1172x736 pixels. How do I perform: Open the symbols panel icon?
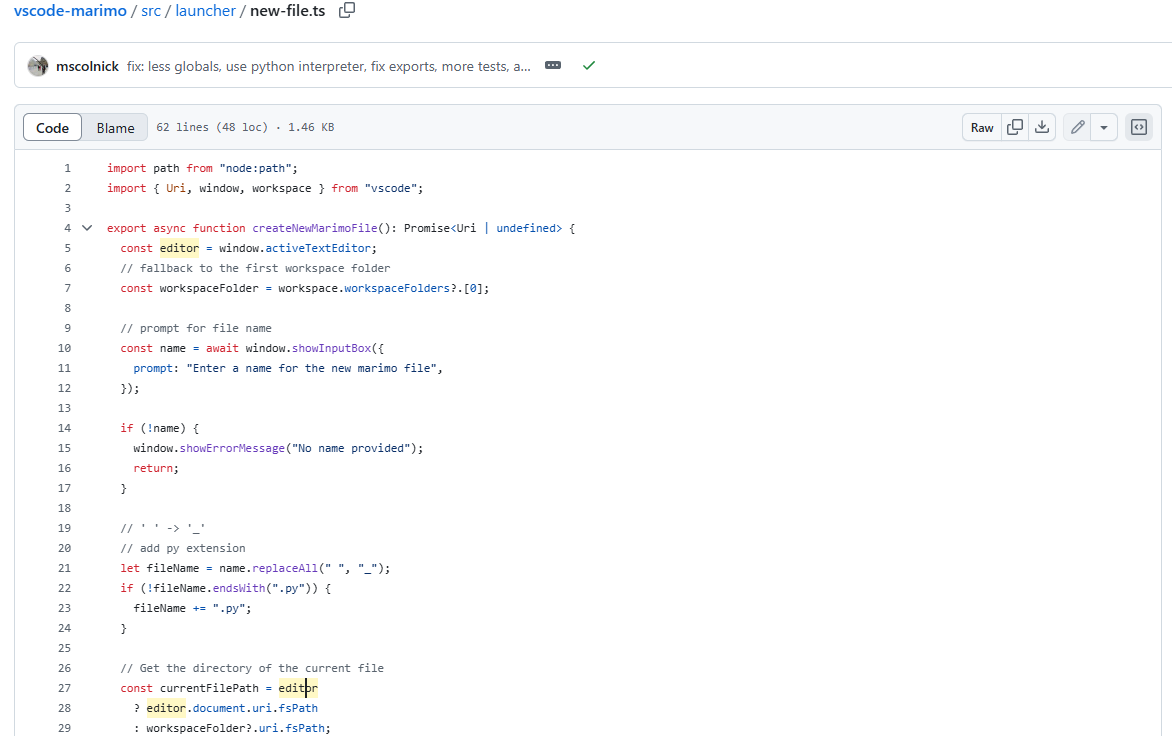[1138, 127]
